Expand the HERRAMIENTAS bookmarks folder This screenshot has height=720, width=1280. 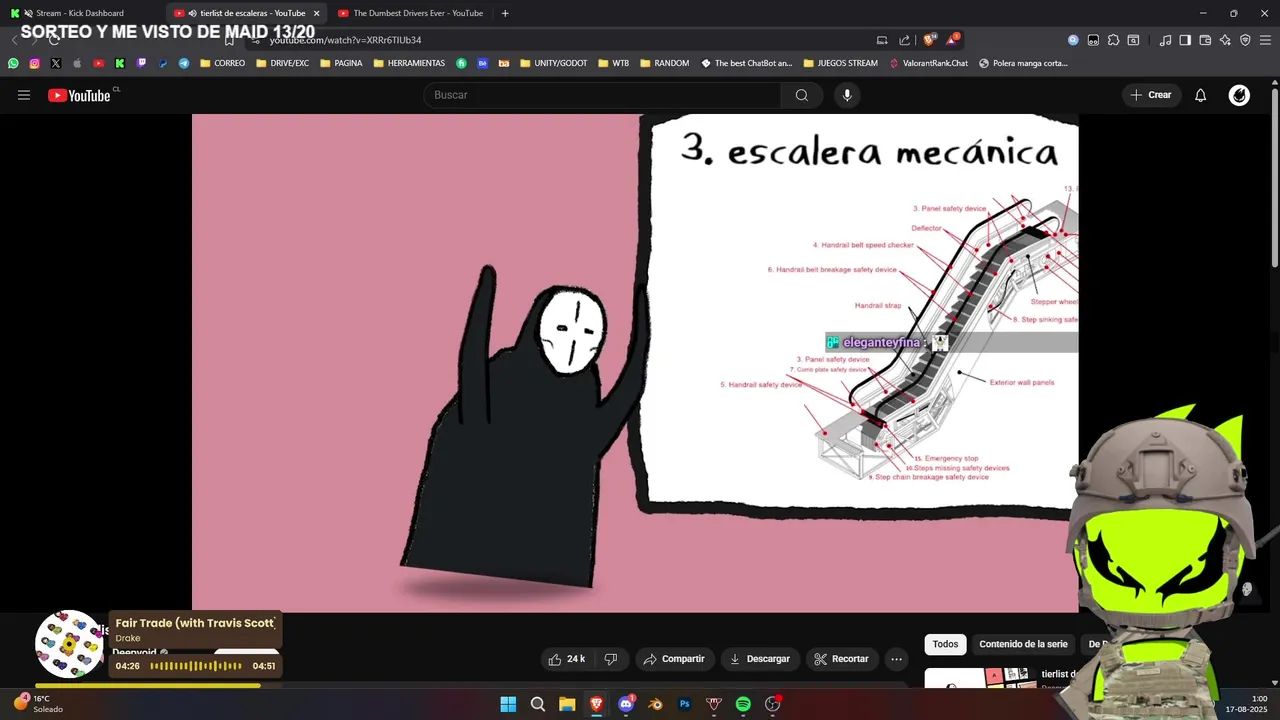(x=409, y=63)
